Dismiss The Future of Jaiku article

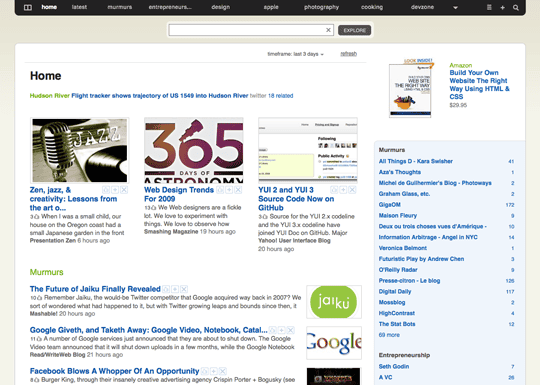pyautogui.click(x=184, y=289)
